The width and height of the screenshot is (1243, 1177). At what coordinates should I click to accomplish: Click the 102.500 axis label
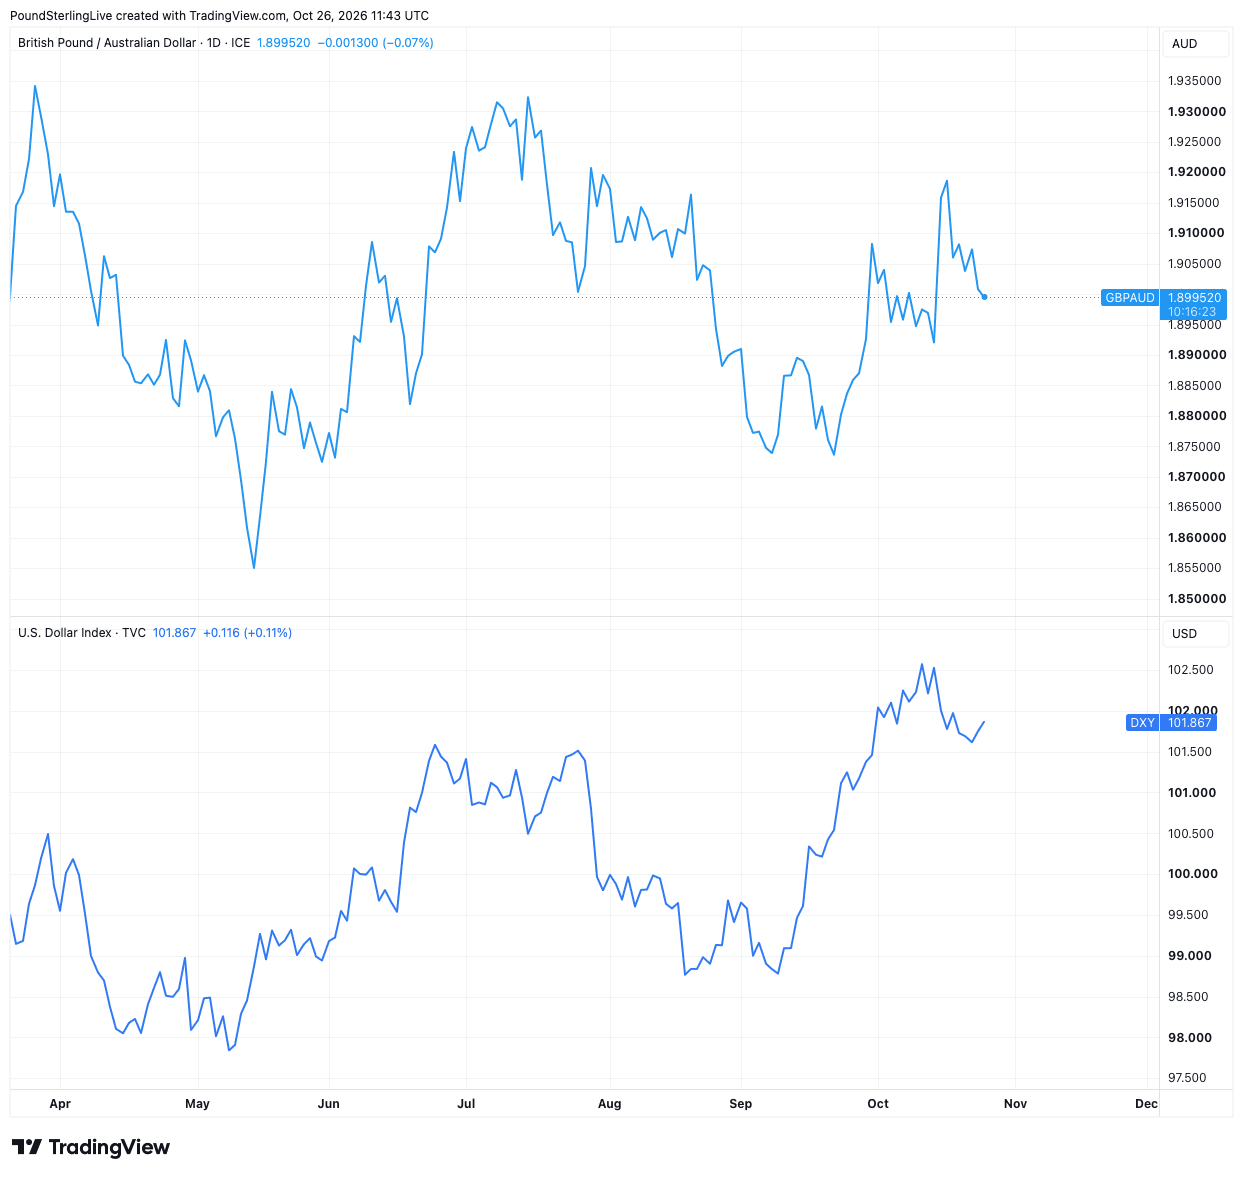1190,670
